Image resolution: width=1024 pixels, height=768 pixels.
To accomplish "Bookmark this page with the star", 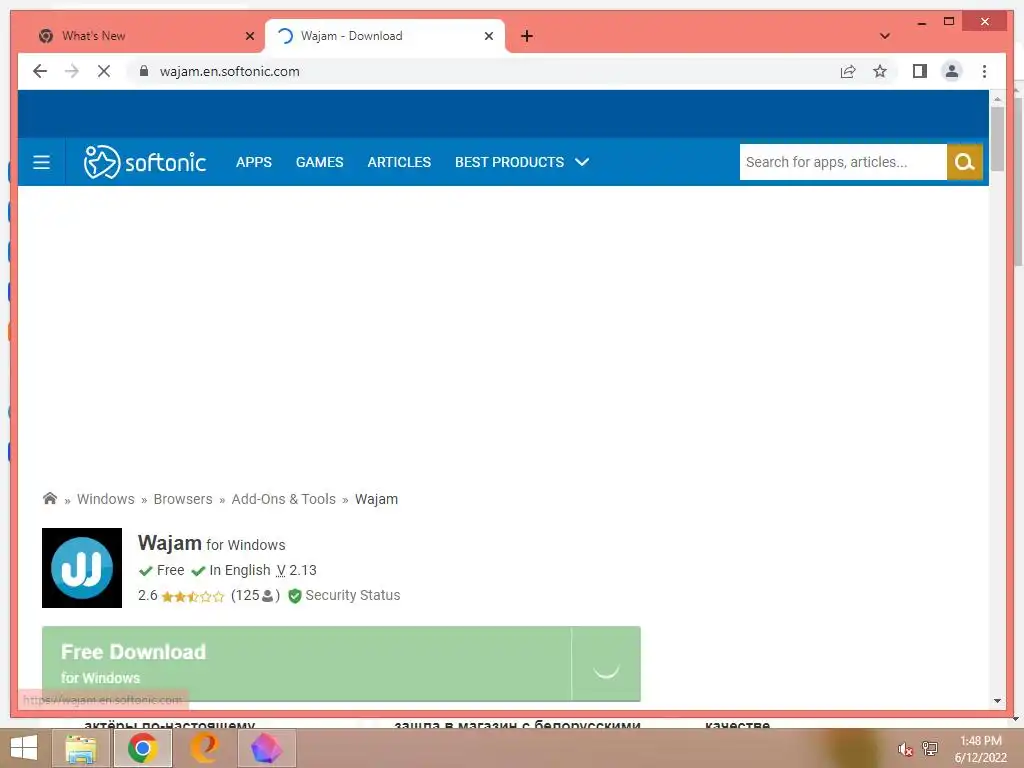I will [880, 71].
